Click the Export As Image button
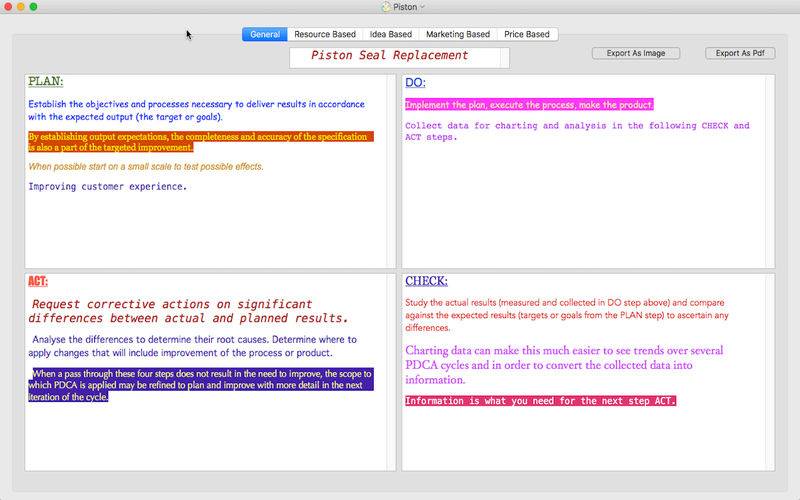This screenshot has height=500, width=800. (636, 53)
